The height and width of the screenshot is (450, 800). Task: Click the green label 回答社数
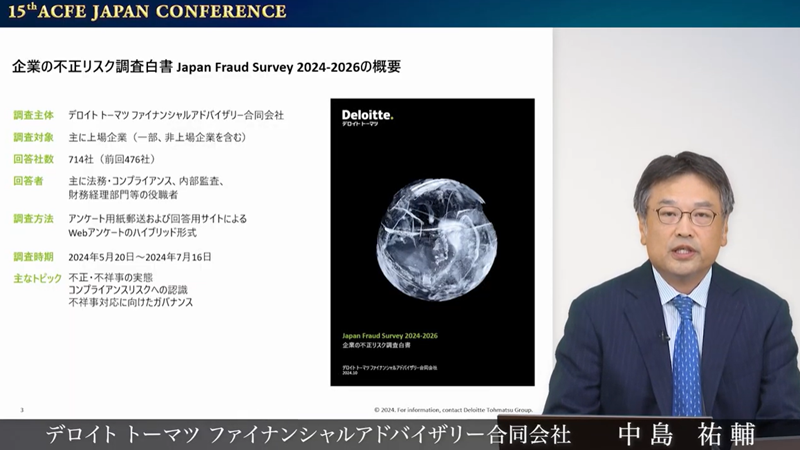tap(33, 159)
